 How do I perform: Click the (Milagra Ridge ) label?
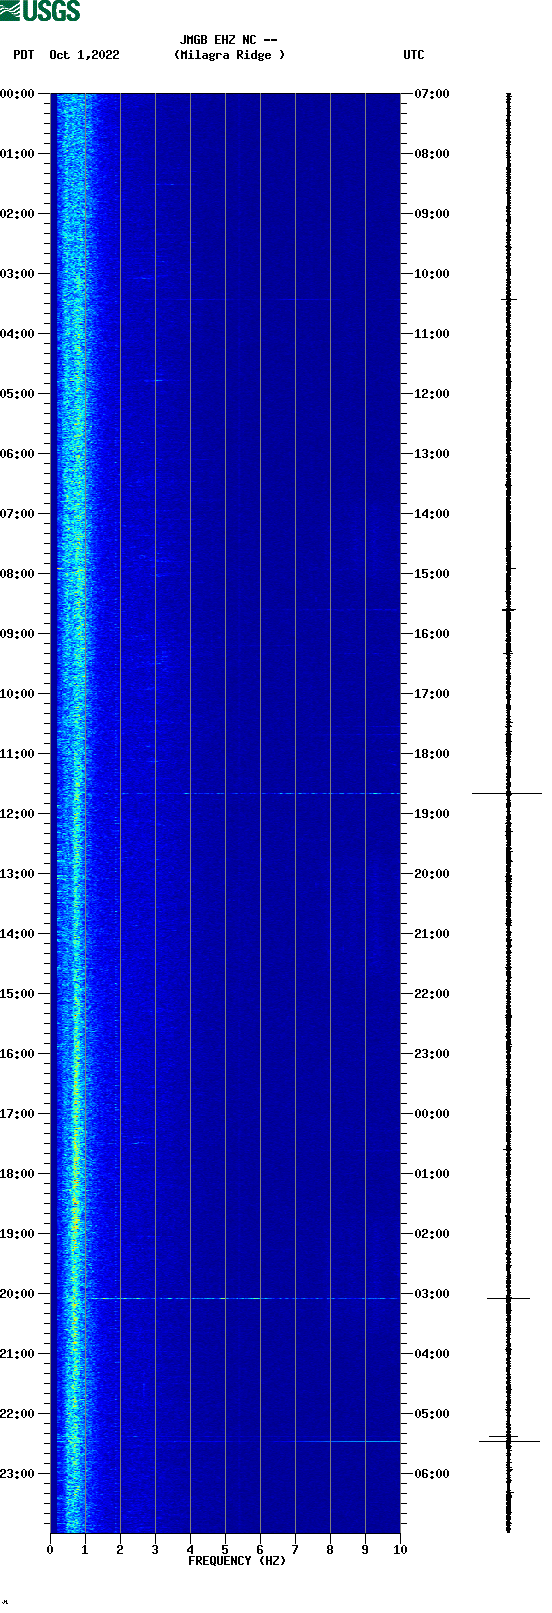[x=229, y=55]
